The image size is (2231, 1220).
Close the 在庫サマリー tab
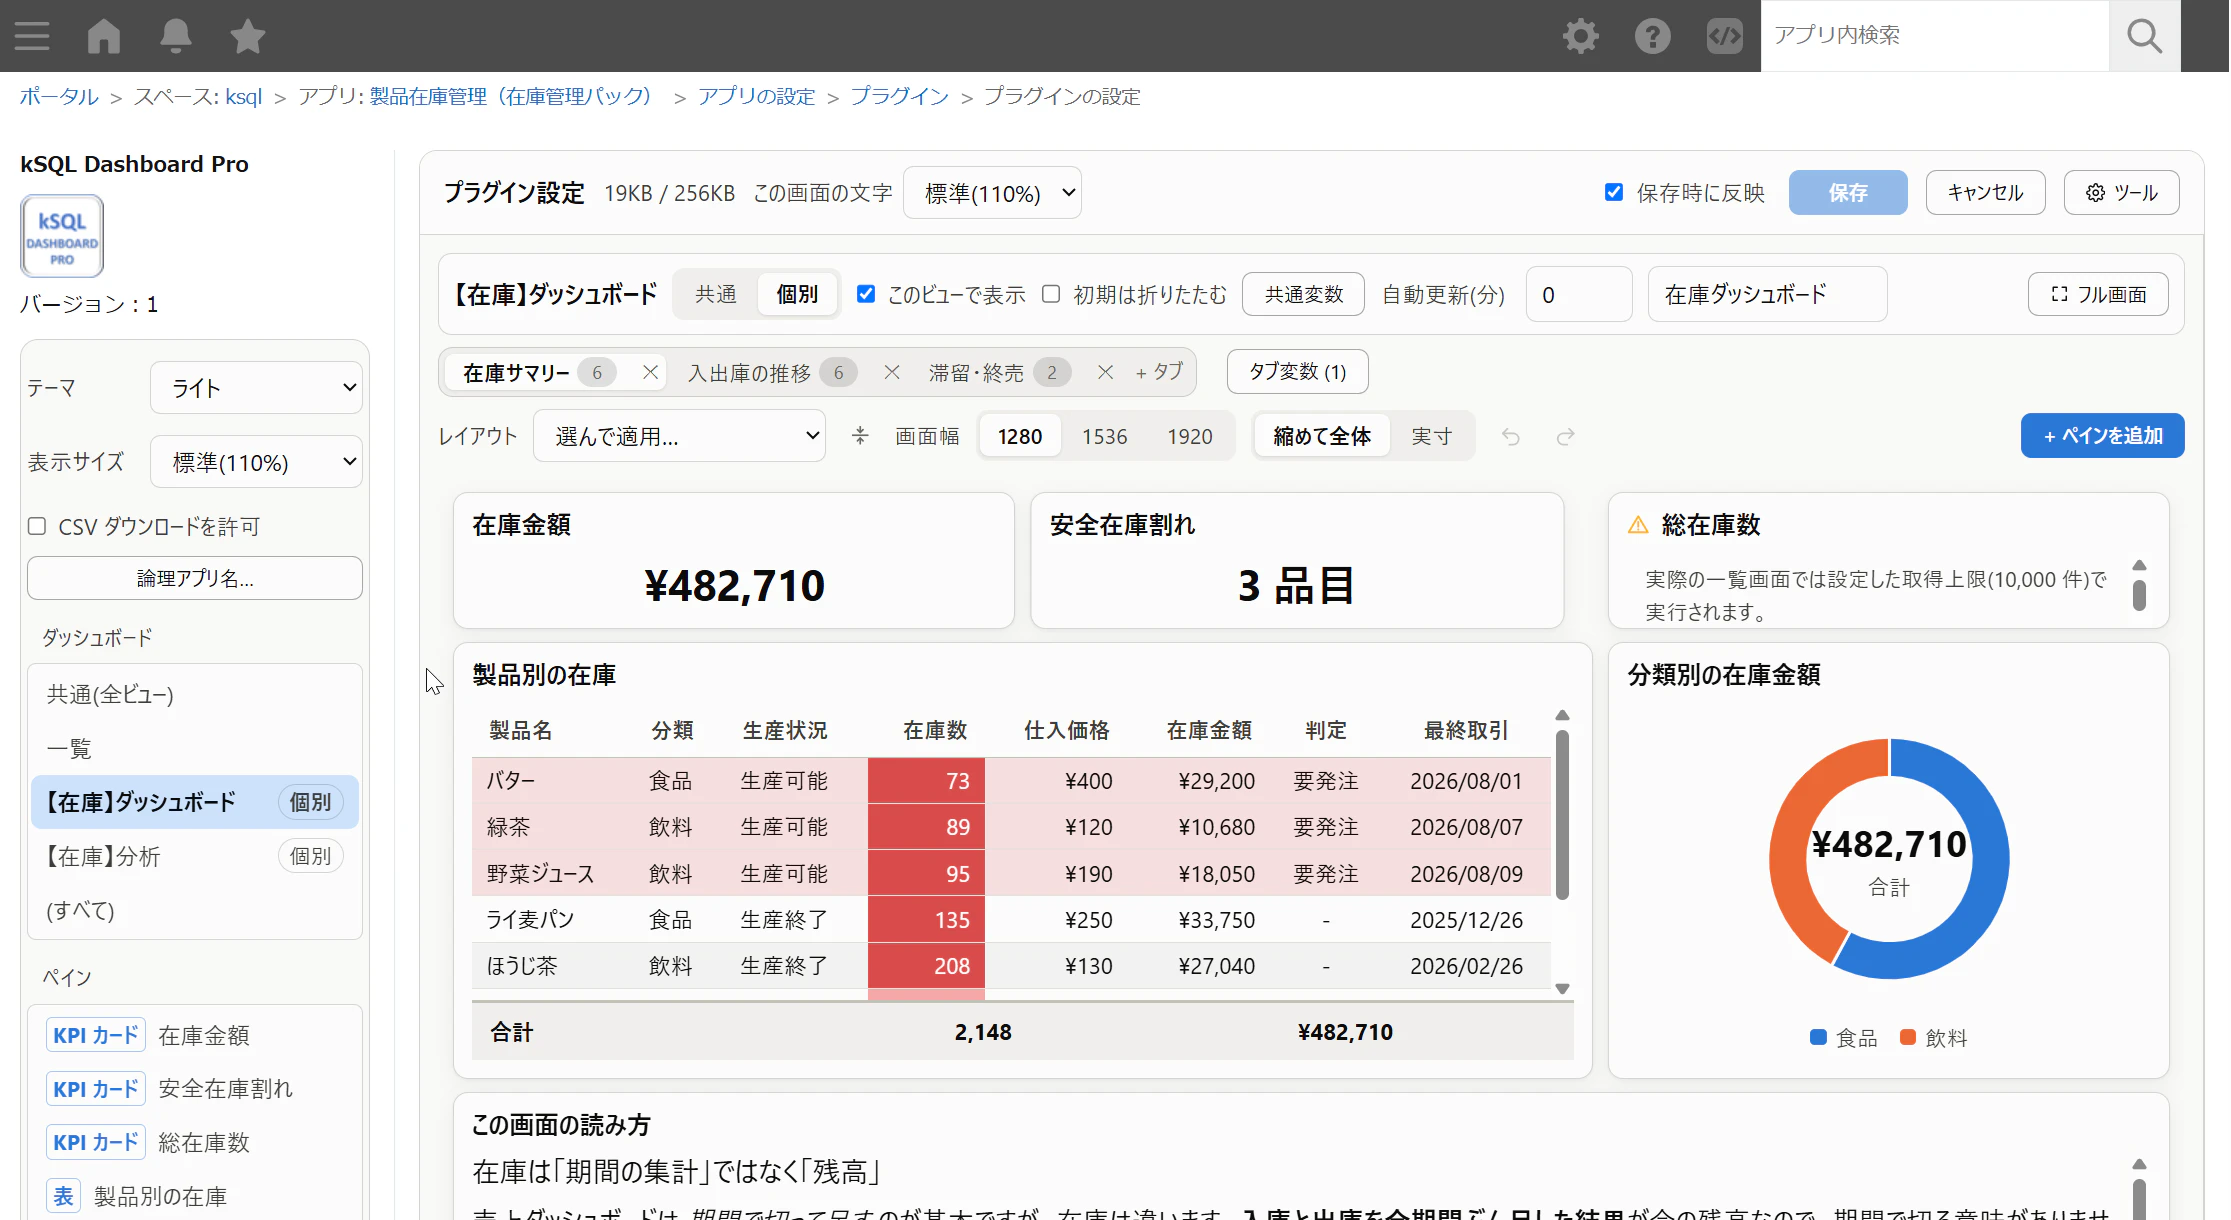(650, 372)
